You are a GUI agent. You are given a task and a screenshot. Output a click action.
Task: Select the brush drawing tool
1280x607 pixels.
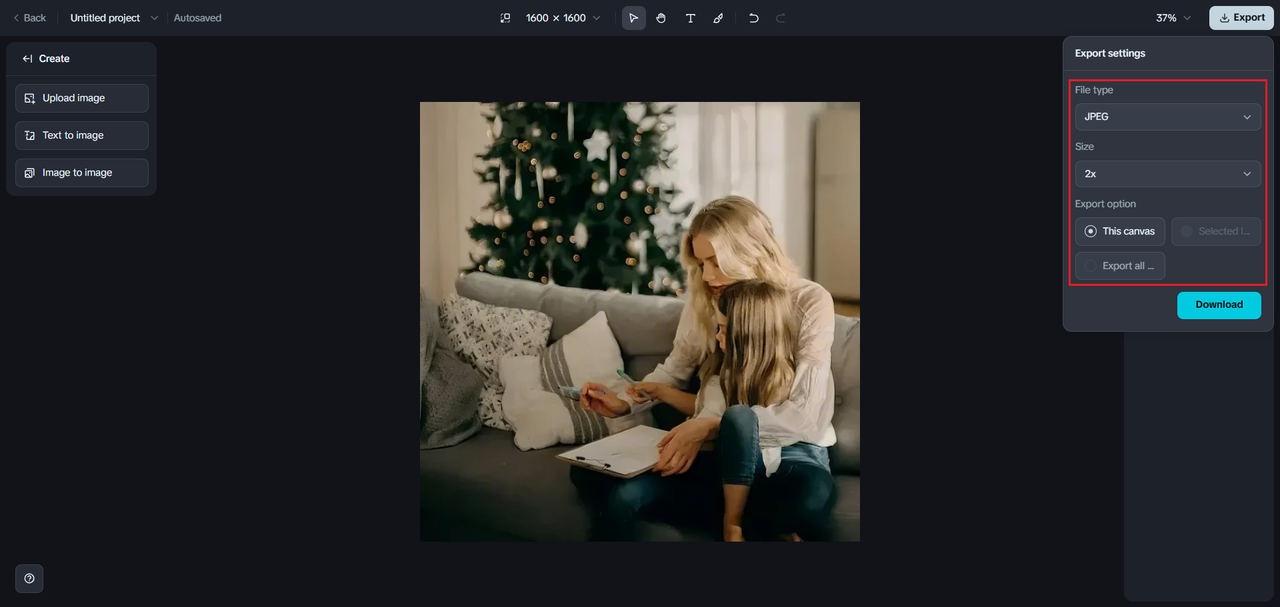tap(718, 18)
